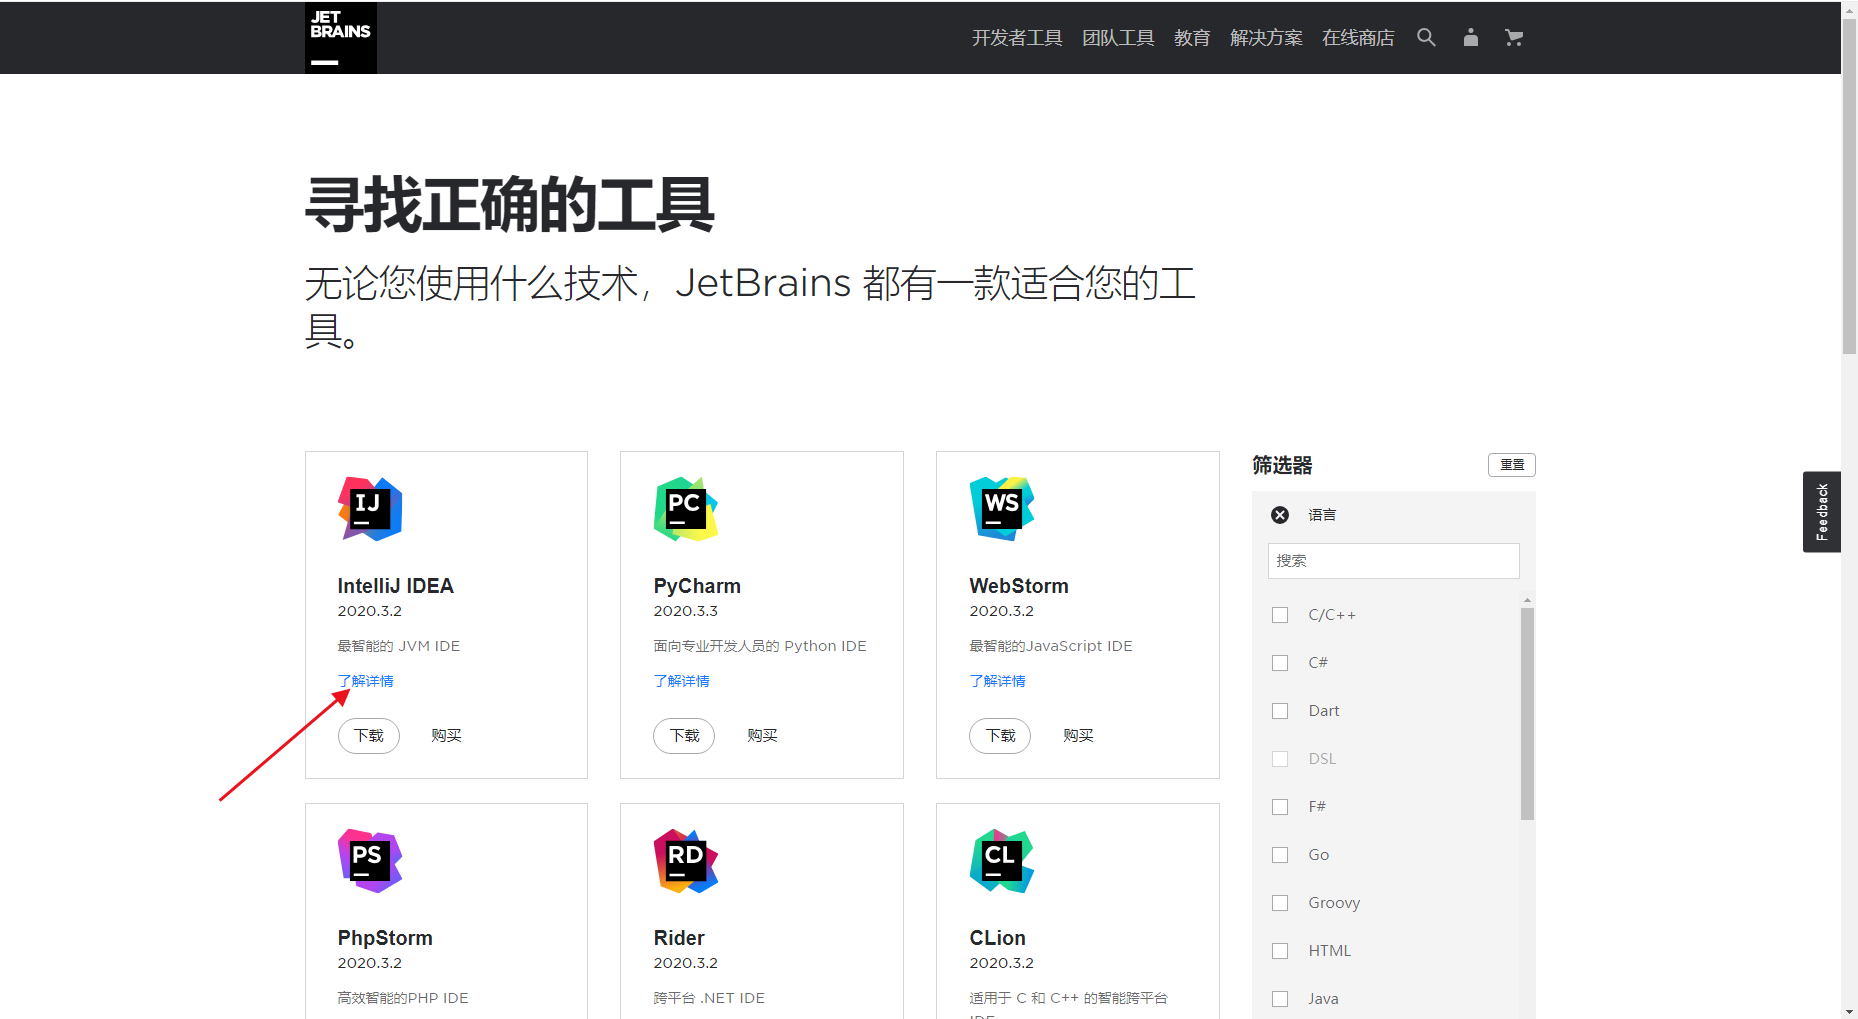Click the page vertical scrollbar

click(x=1849, y=185)
